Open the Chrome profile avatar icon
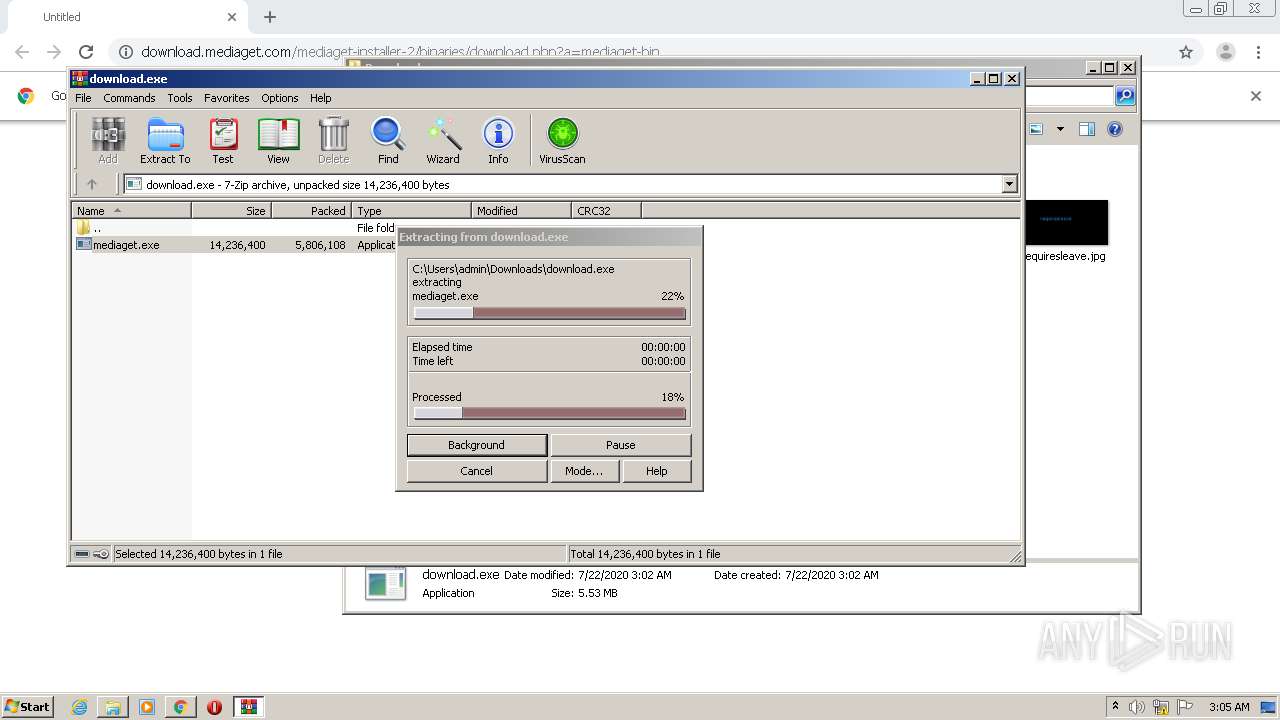Screen dimensions: 1280x720 [x=1226, y=52]
